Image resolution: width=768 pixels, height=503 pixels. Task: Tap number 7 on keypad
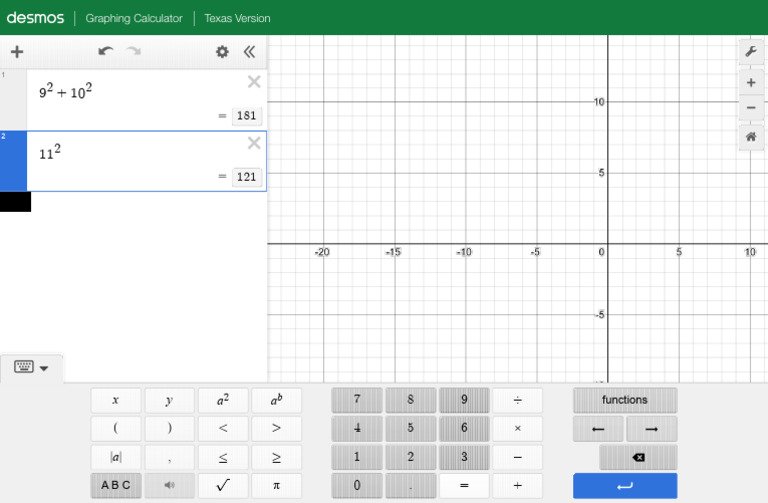[x=357, y=400]
